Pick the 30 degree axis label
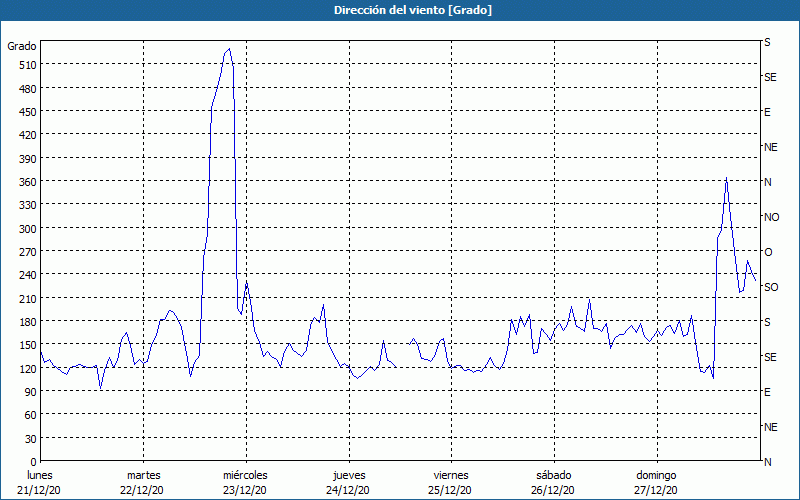Screen dimensions: 800x500 31,439
